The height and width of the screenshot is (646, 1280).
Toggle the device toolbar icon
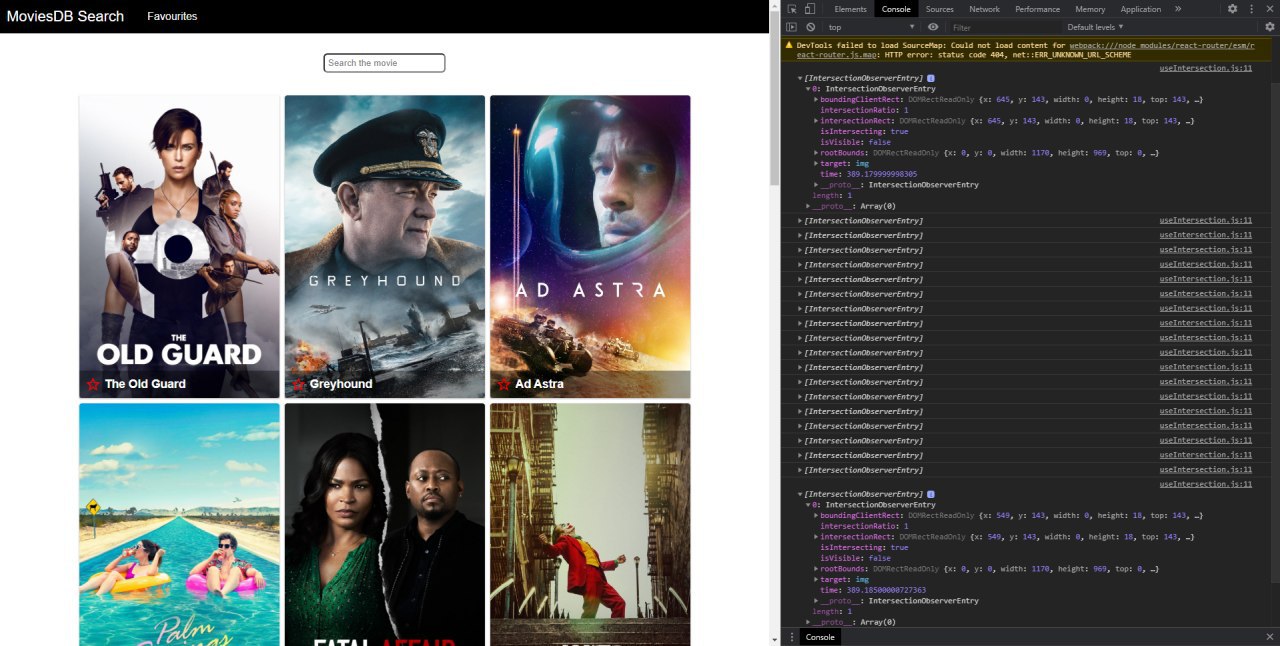(809, 9)
